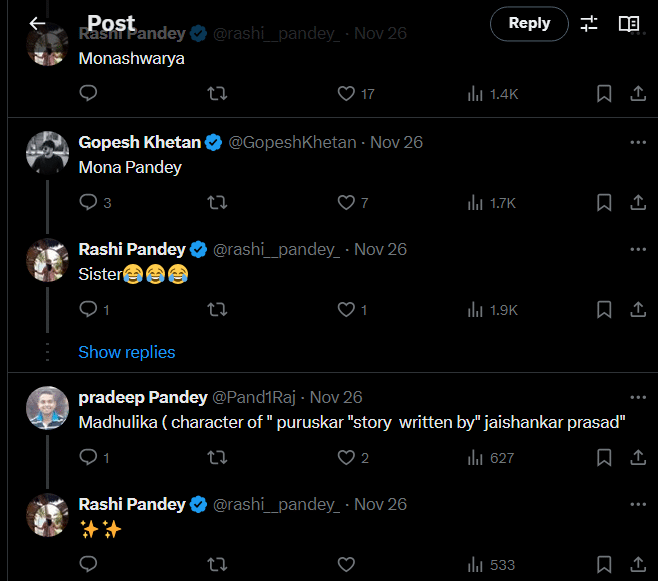This screenshot has height=581, width=658.
Task: Open more options on pradeep Pandey's post
Action: click(x=637, y=397)
